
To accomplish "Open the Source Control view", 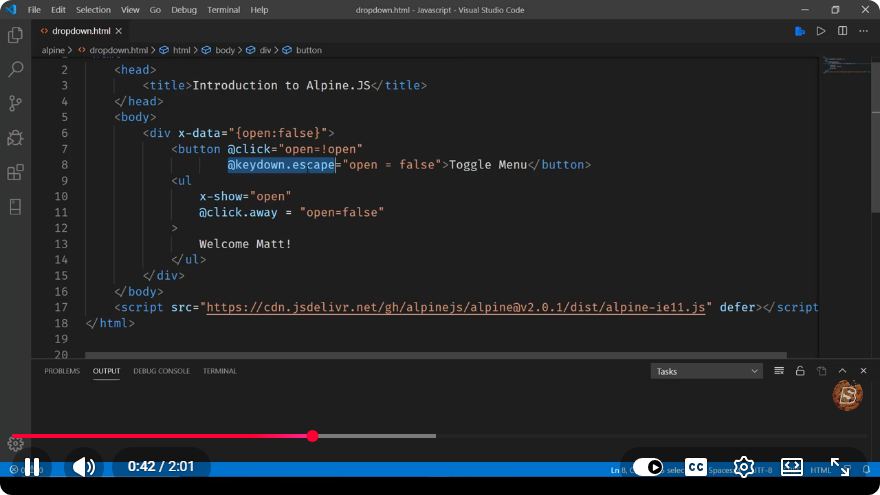I will click(15, 103).
